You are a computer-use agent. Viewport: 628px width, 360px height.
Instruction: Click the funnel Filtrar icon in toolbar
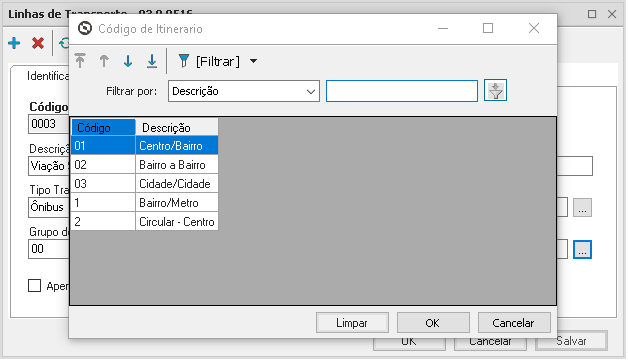(184, 61)
